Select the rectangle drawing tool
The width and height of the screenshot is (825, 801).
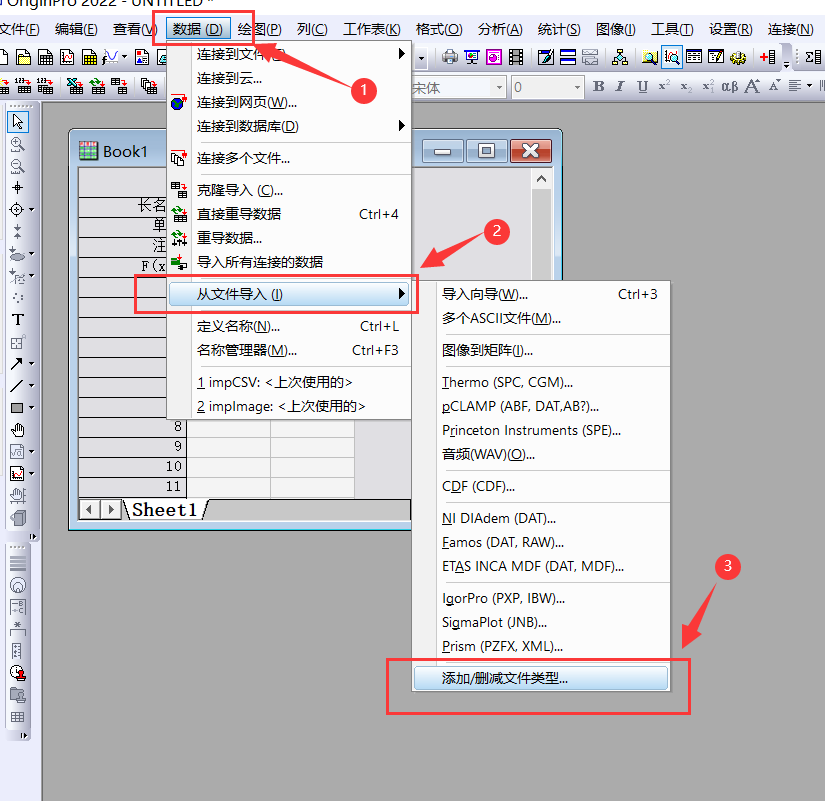point(16,408)
